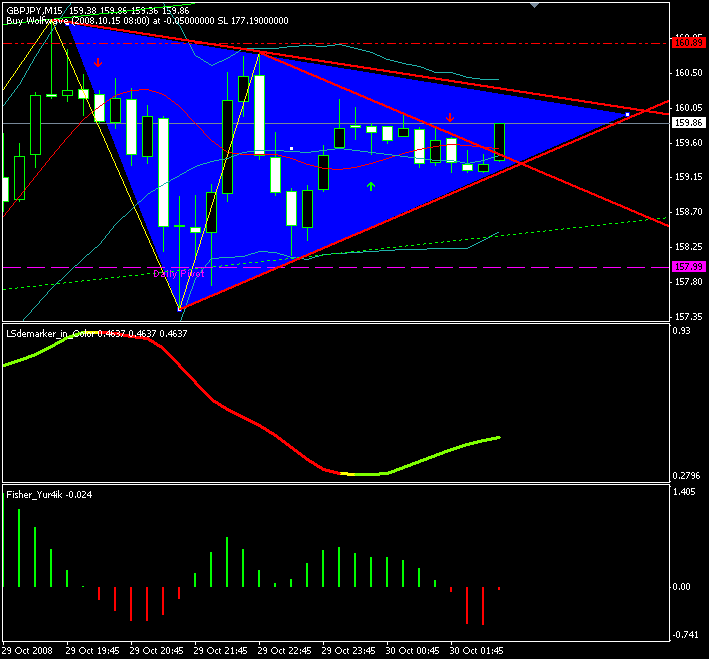Click the tallest green Fisher histogram bar
Viewport: 709px width, 659px height.
click(x=18, y=547)
